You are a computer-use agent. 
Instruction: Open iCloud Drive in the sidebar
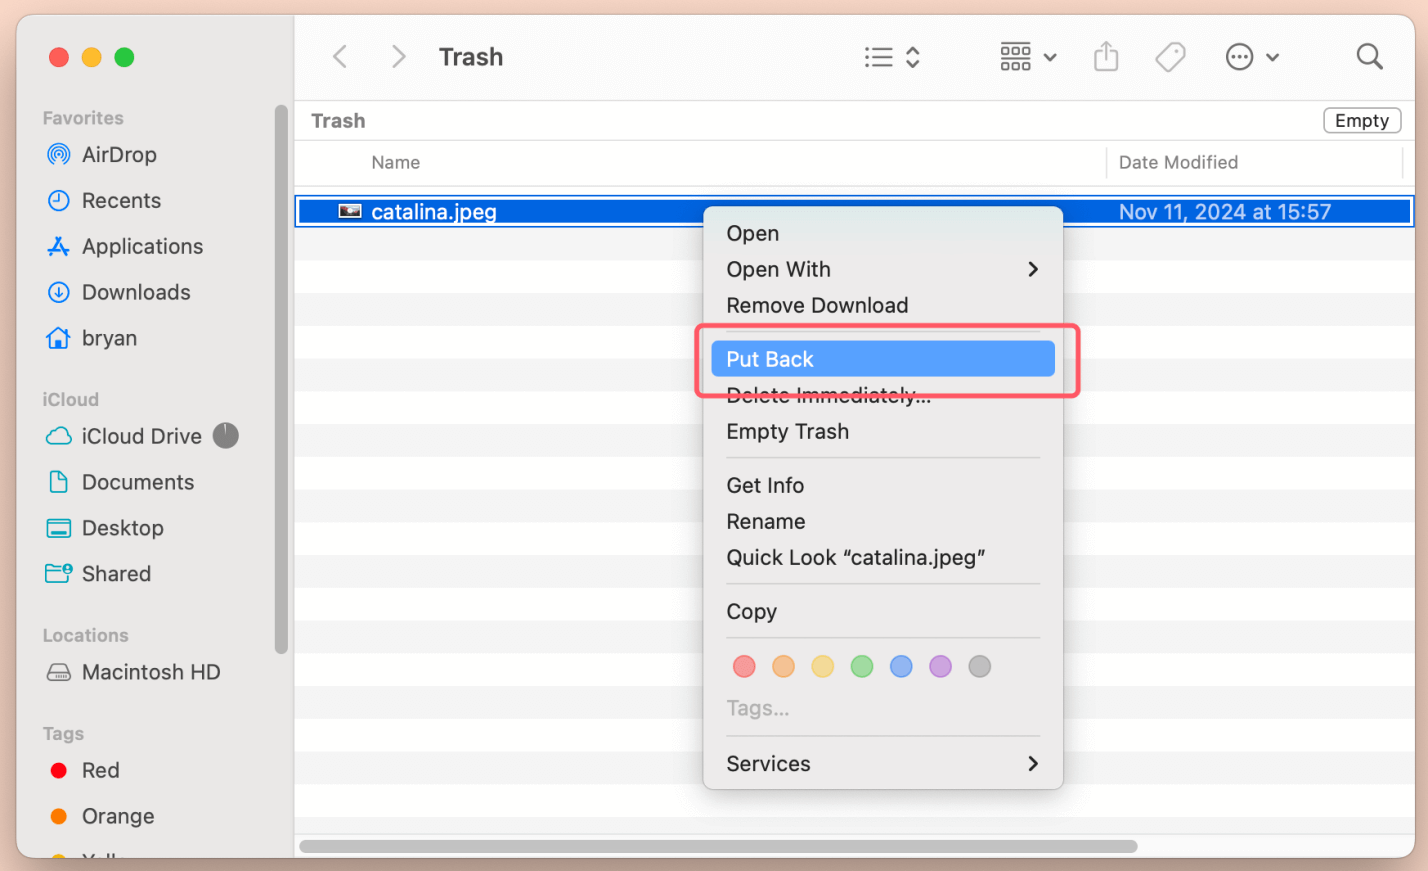click(x=141, y=437)
